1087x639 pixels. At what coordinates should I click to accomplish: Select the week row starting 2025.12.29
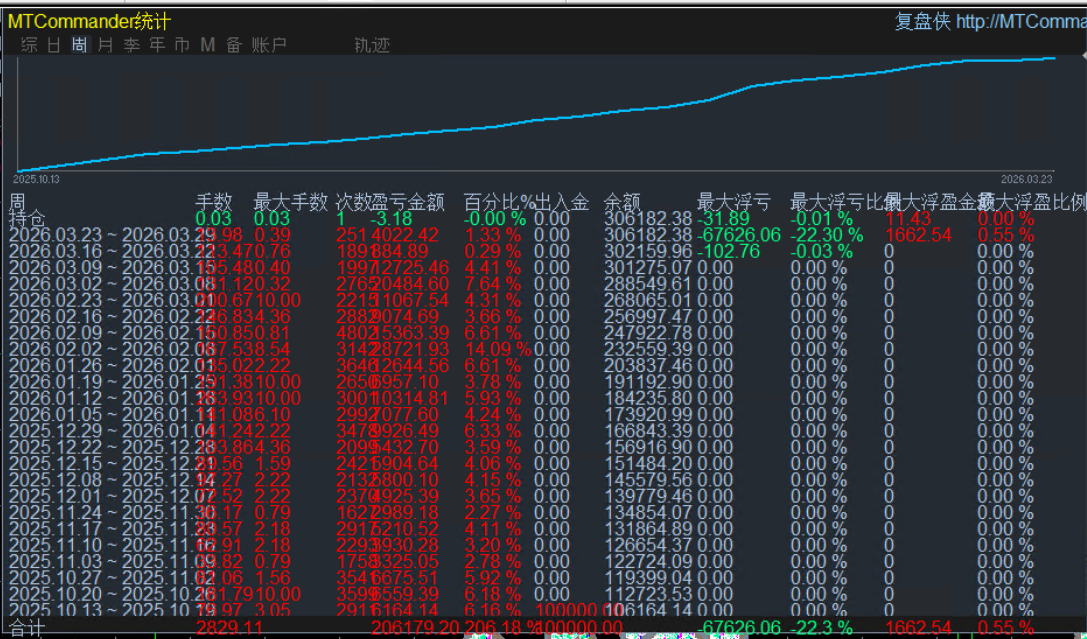pos(544,431)
